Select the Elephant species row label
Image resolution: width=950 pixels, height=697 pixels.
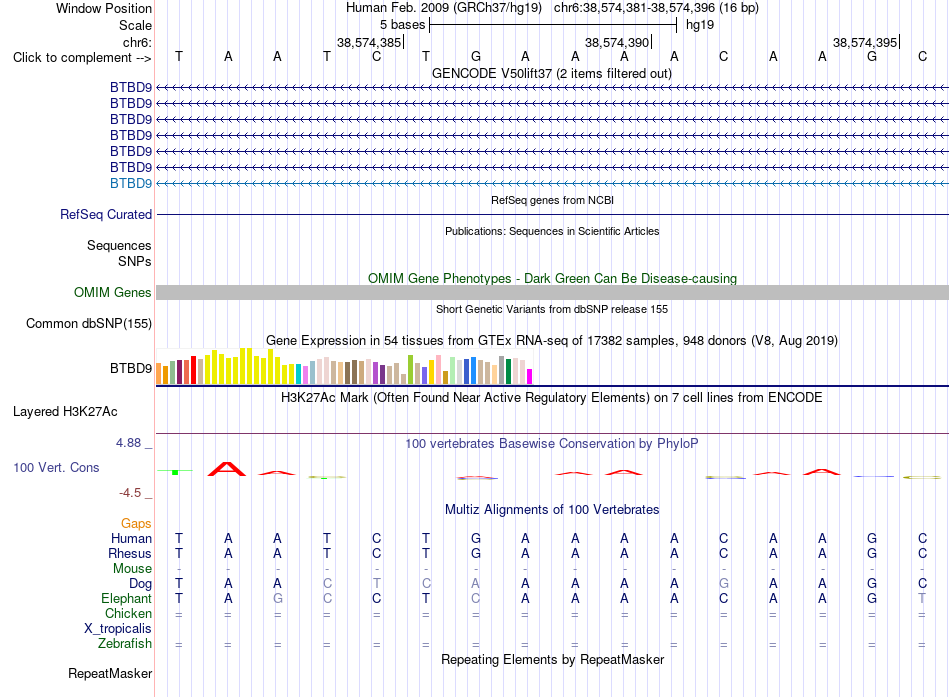(127, 599)
